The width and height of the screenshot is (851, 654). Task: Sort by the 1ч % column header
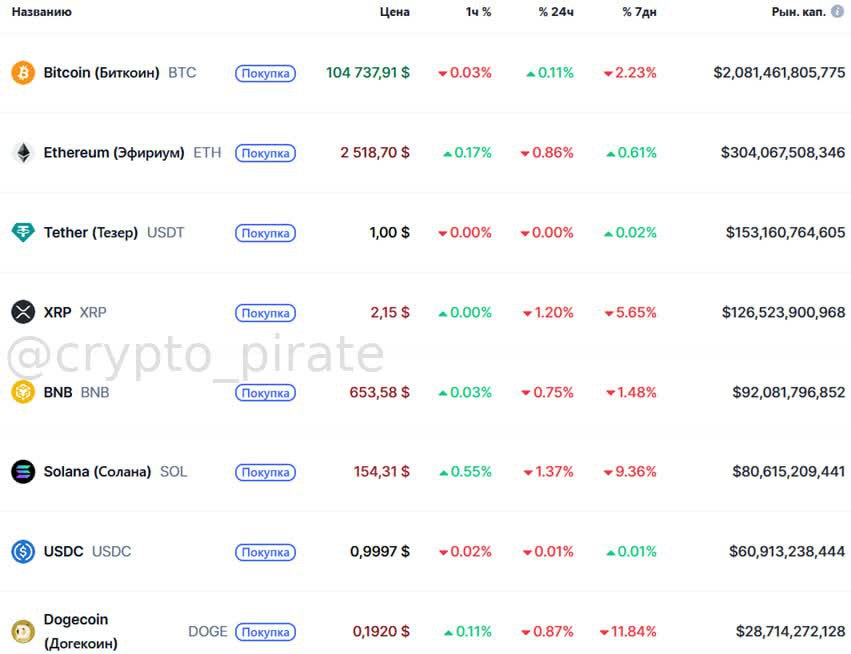click(478, 12)
